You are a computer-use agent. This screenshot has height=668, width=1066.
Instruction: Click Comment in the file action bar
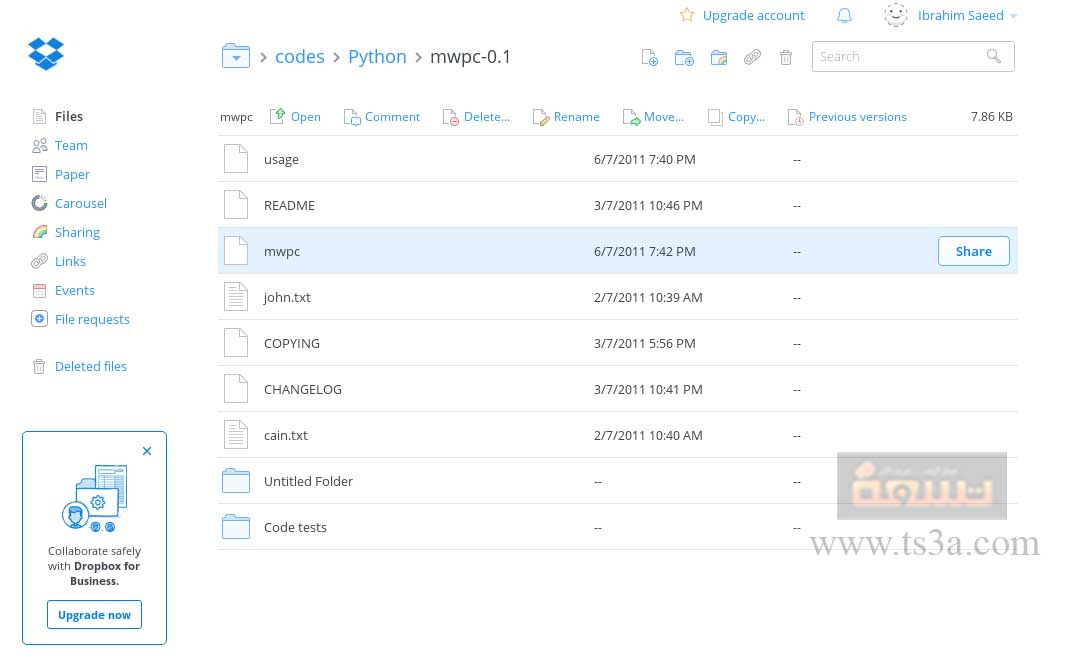coord(381,117)
